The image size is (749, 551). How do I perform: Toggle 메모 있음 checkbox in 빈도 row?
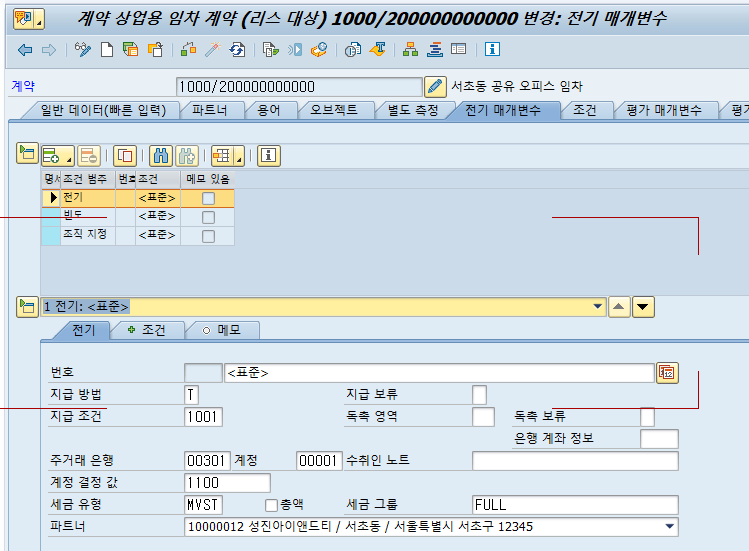point(208,217)
